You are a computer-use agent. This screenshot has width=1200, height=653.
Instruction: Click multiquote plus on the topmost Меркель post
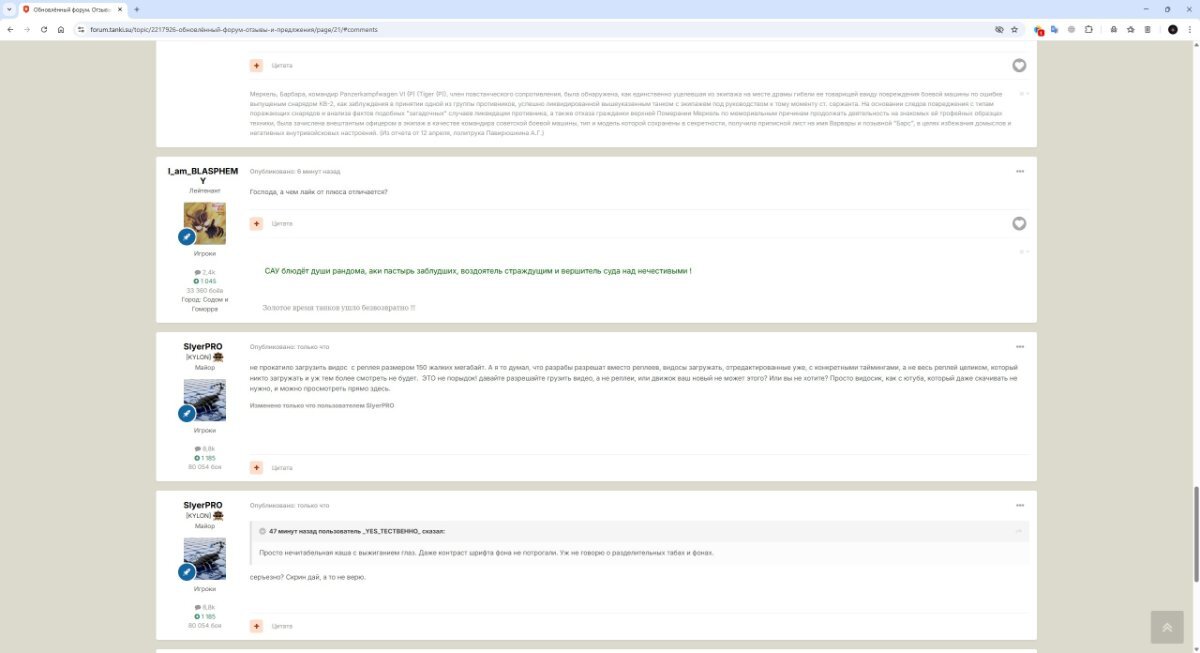(256, 65)
